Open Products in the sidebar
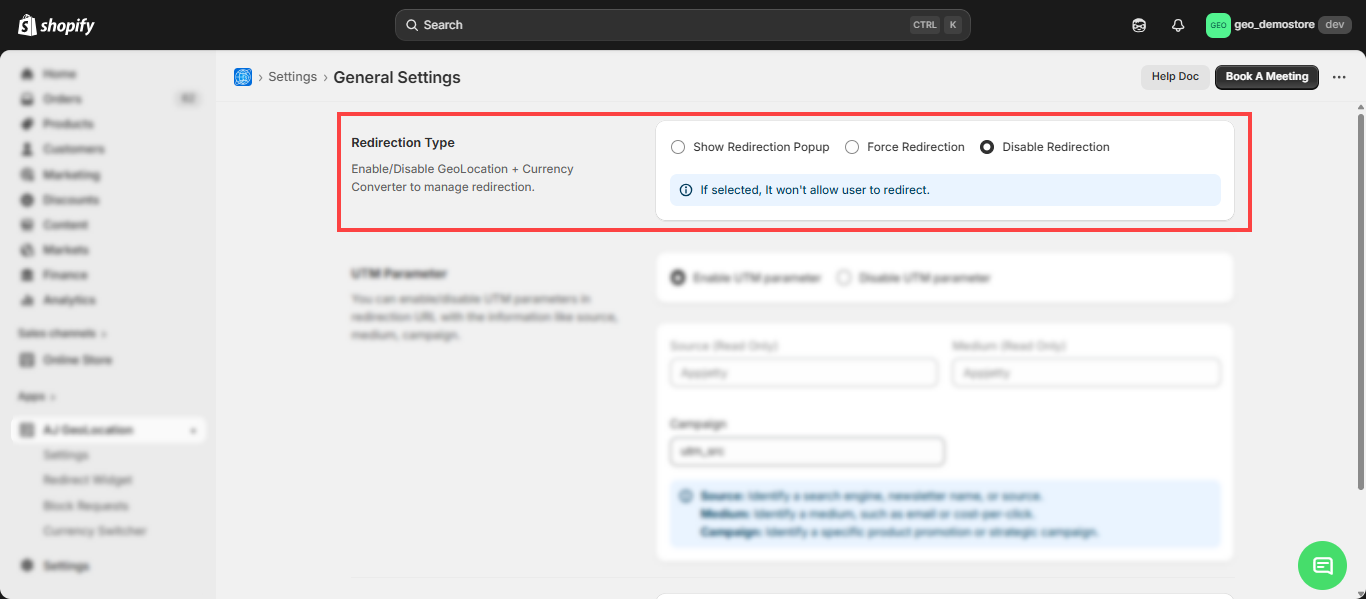 point(68,124)
